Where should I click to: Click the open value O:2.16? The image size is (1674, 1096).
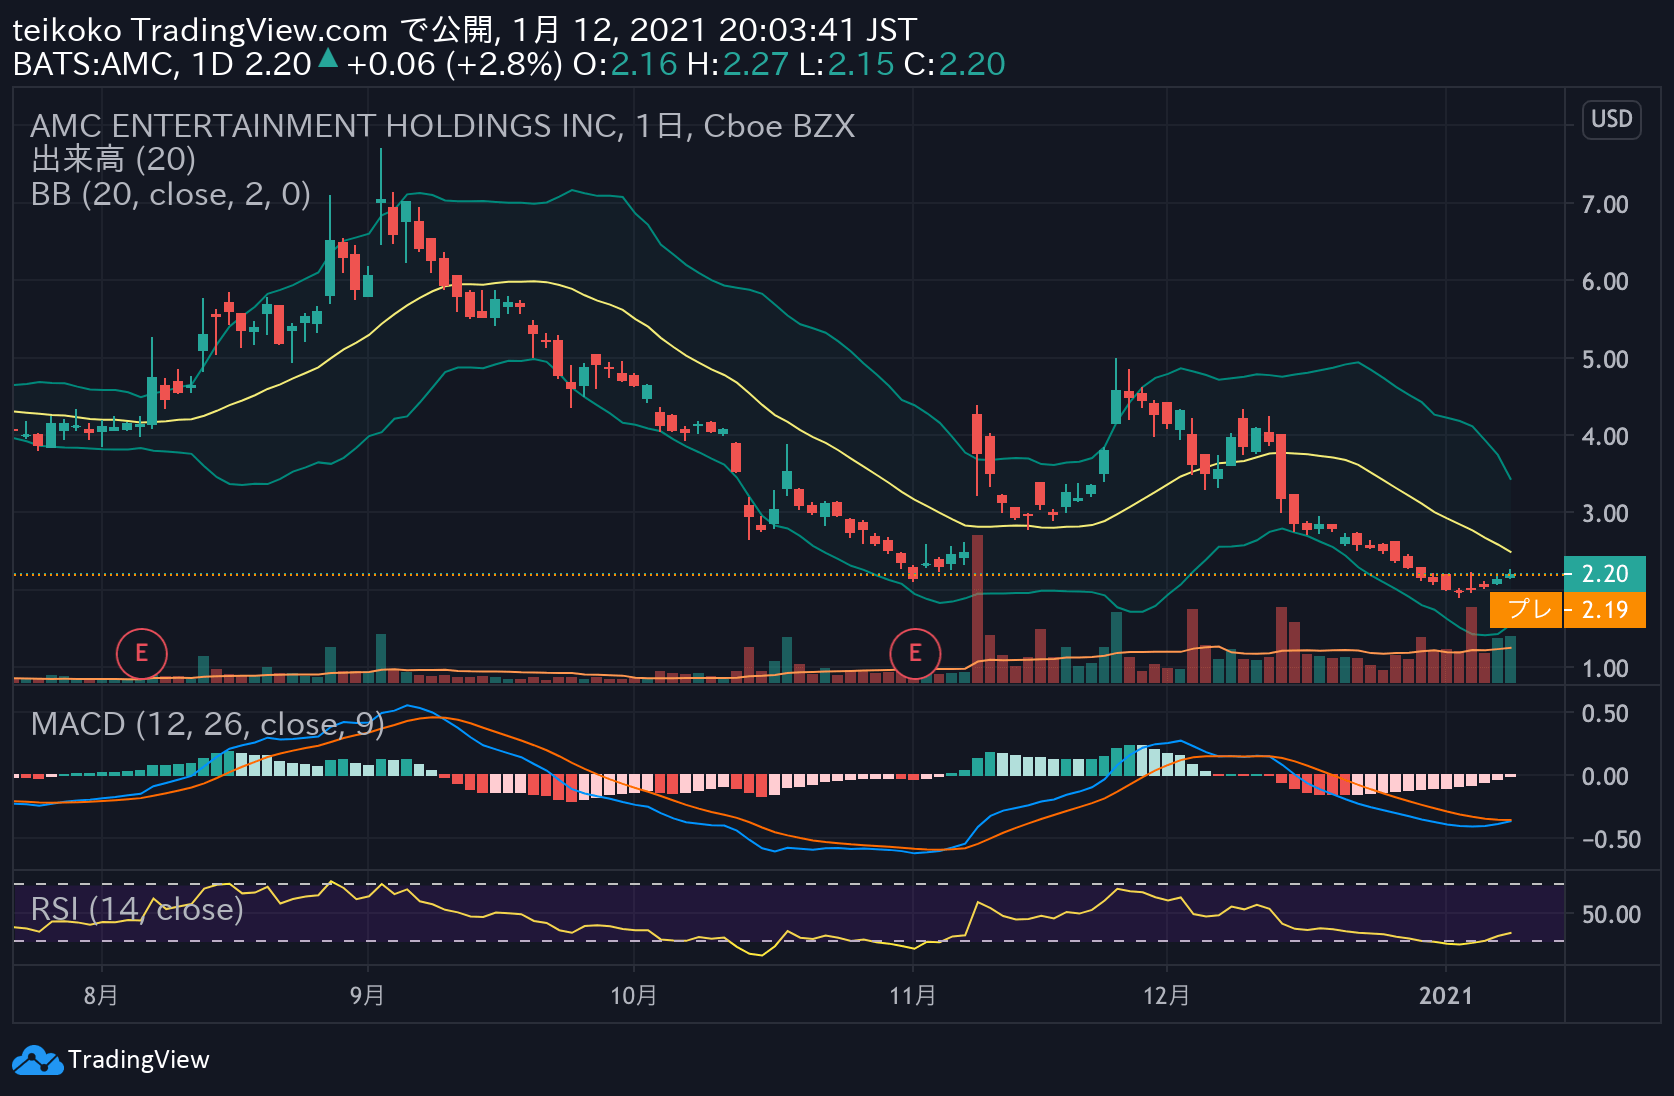click(625, 64)
